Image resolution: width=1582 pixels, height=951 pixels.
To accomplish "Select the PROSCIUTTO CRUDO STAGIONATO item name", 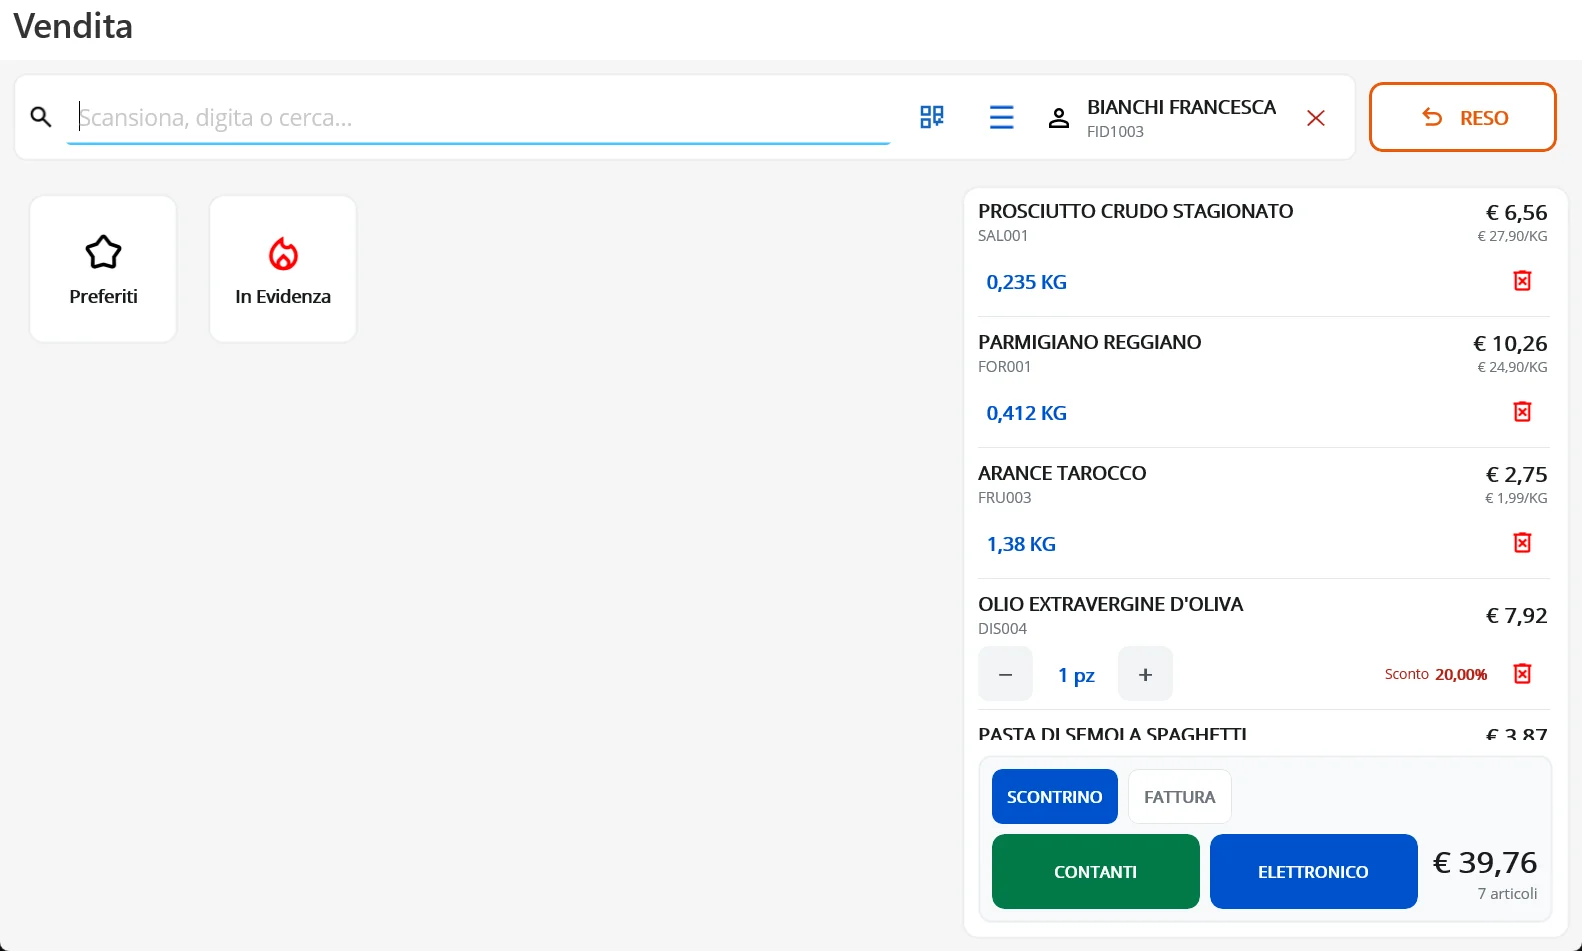I will pos(1135,211).
